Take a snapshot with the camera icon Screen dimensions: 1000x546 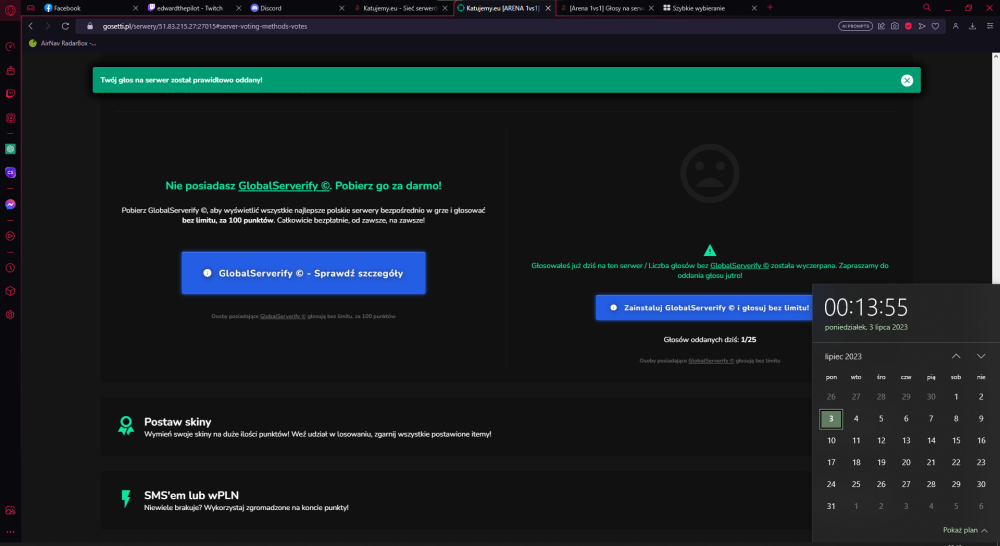pyautogui.click(x=895, y=26)
